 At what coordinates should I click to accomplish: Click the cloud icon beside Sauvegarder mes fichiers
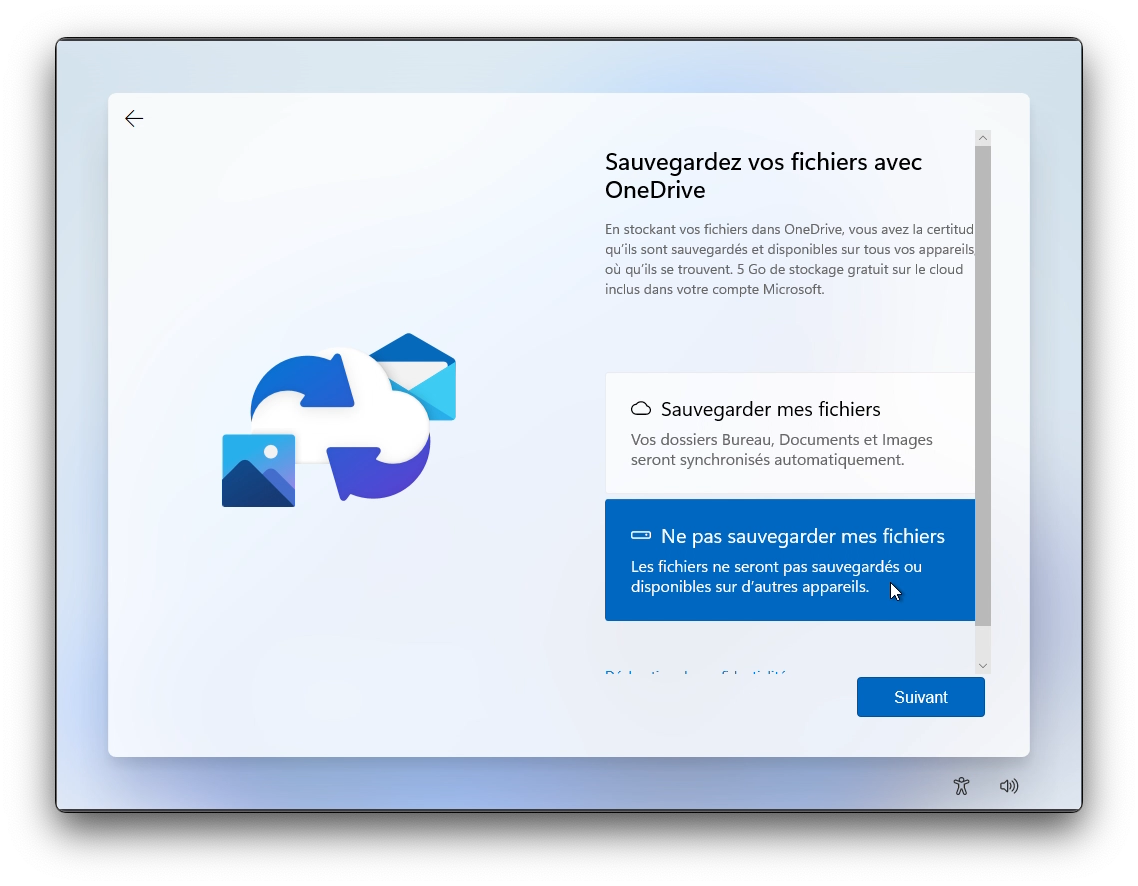(x=641, y=409)
